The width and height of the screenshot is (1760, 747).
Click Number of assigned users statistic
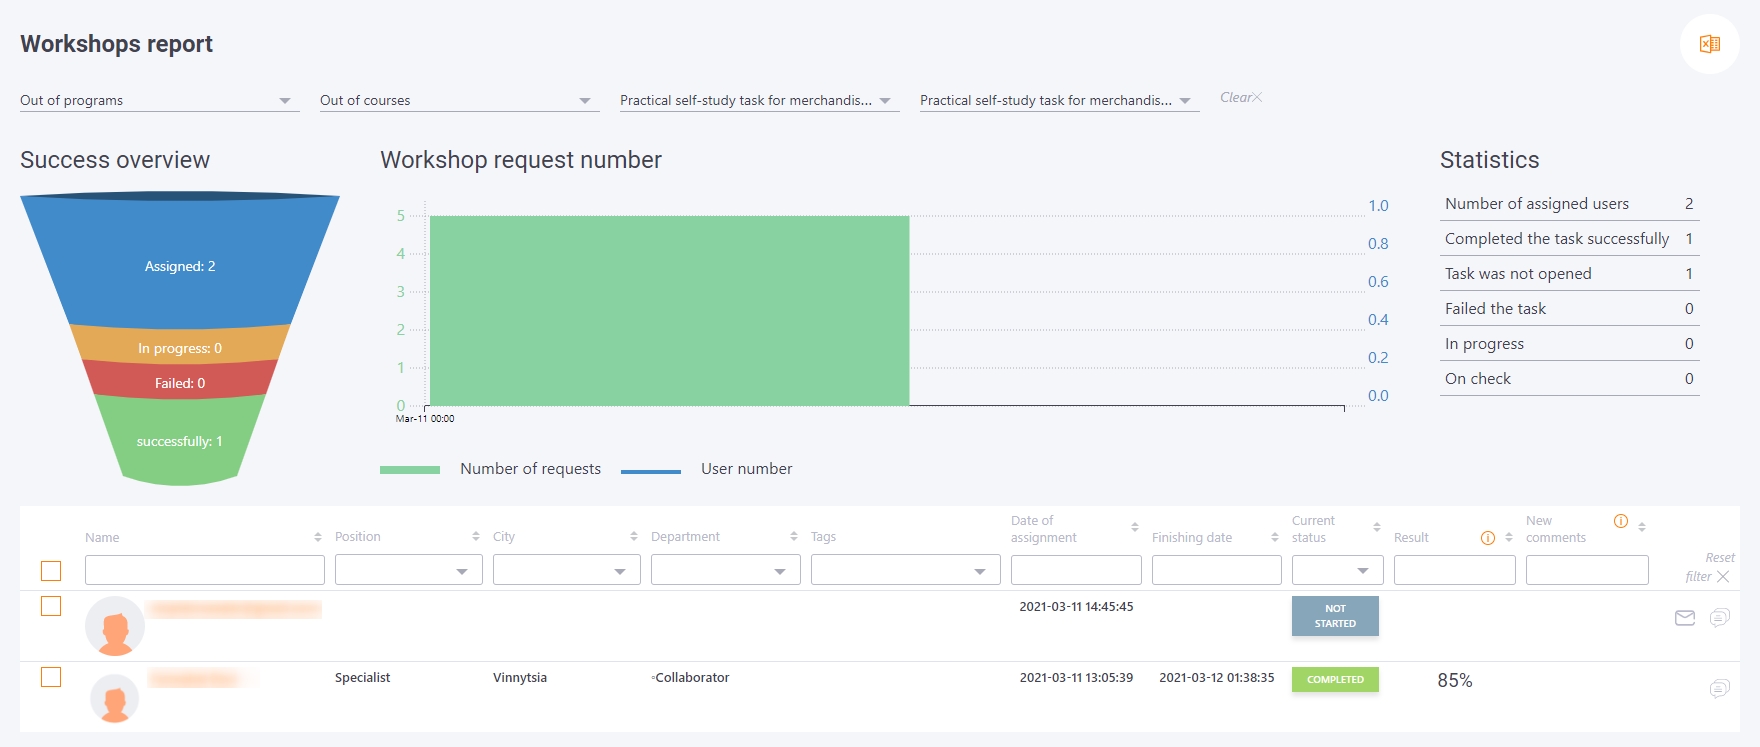pos(1570,204)
